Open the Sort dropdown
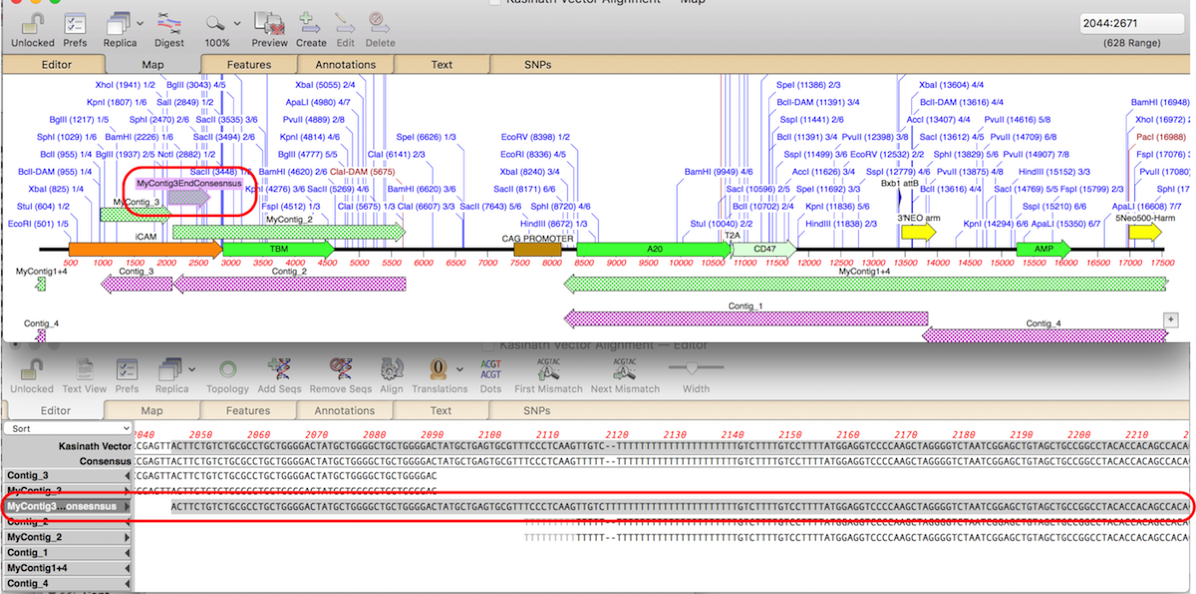Screen dimensions: 1196x594 coord(67,428)
